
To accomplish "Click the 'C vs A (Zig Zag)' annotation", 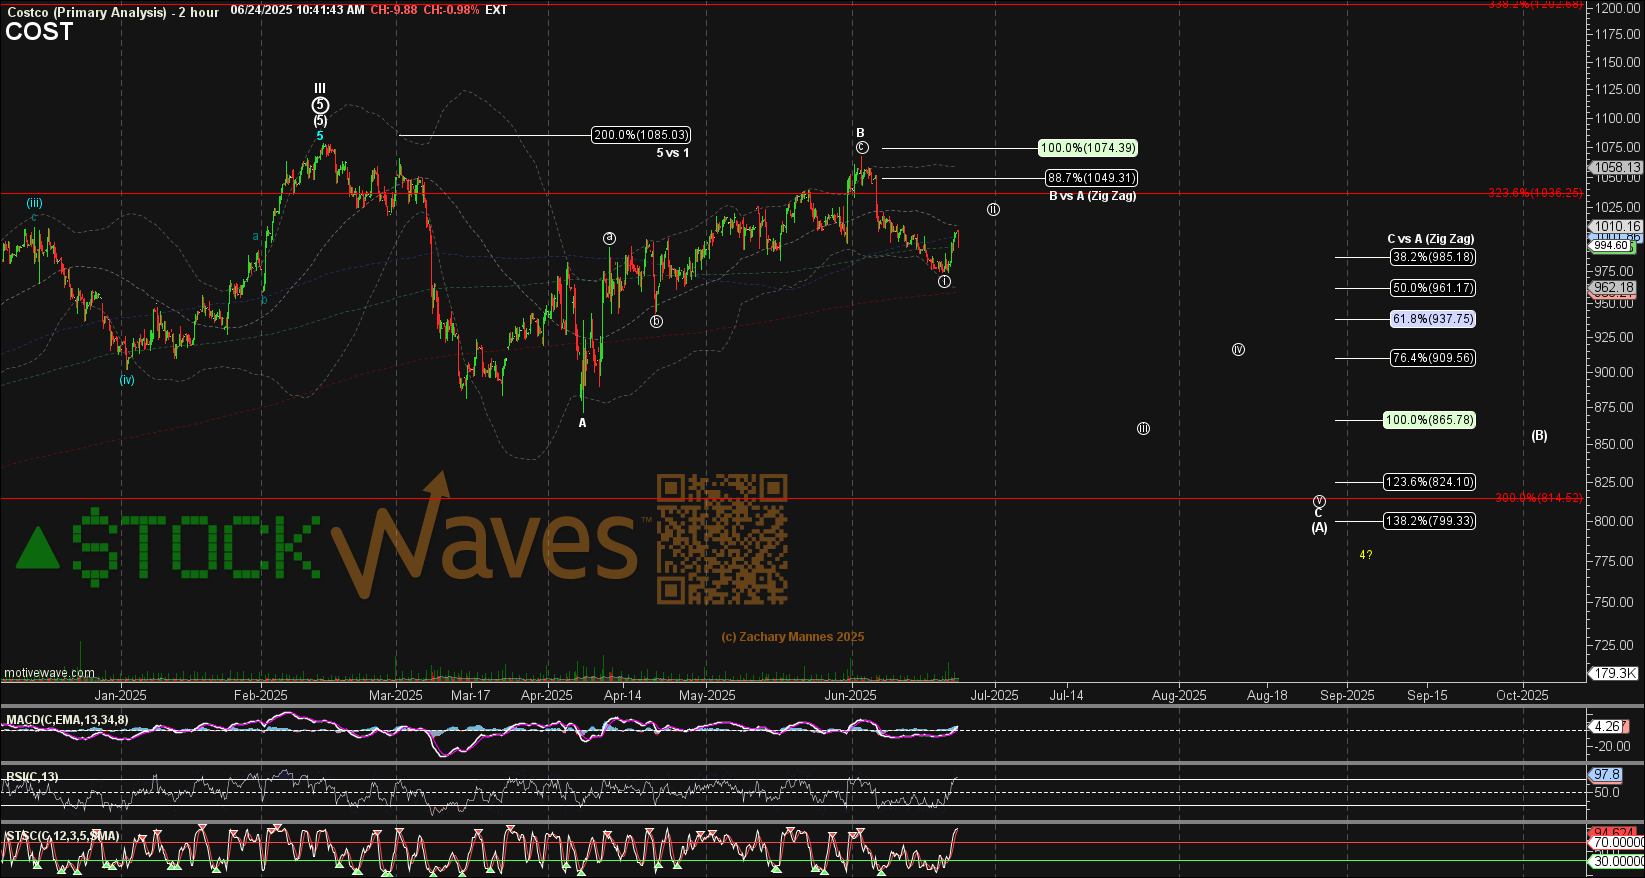I will [1430, 239].
